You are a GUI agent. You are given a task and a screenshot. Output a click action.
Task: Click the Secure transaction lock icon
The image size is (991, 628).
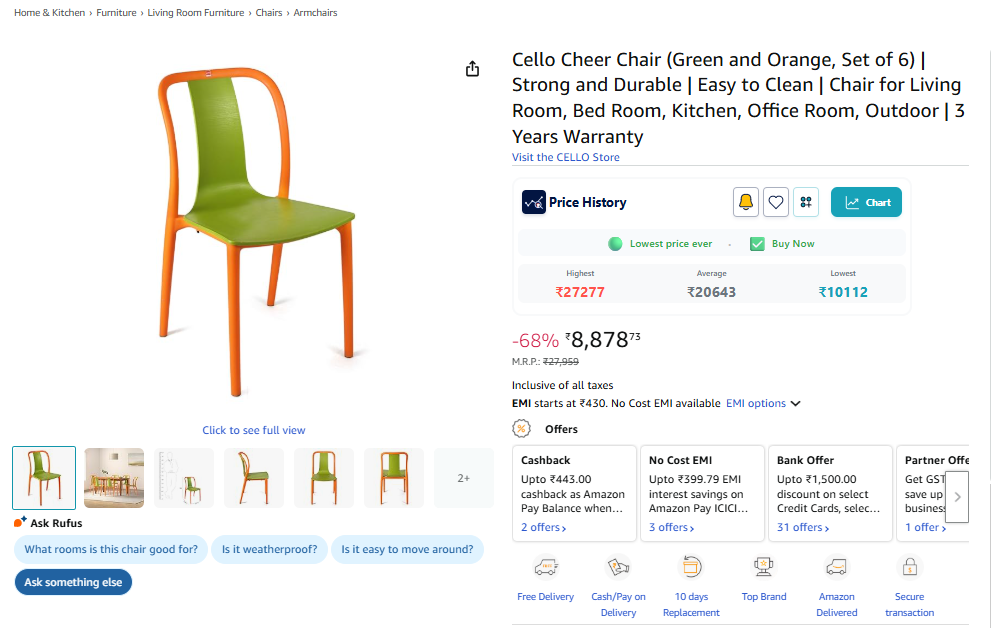pyautogui.click(x=909, y=568)
